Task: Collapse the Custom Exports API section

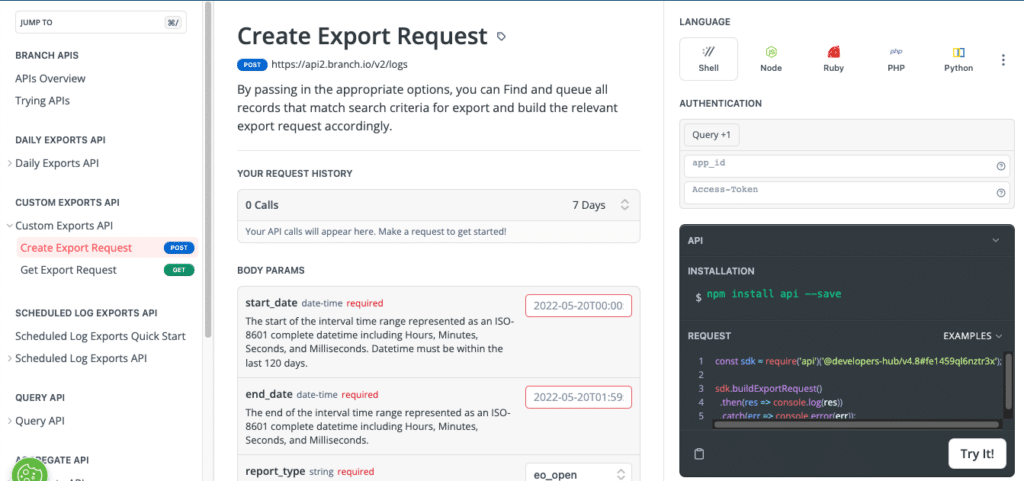Action: click(x=9, y=226)
